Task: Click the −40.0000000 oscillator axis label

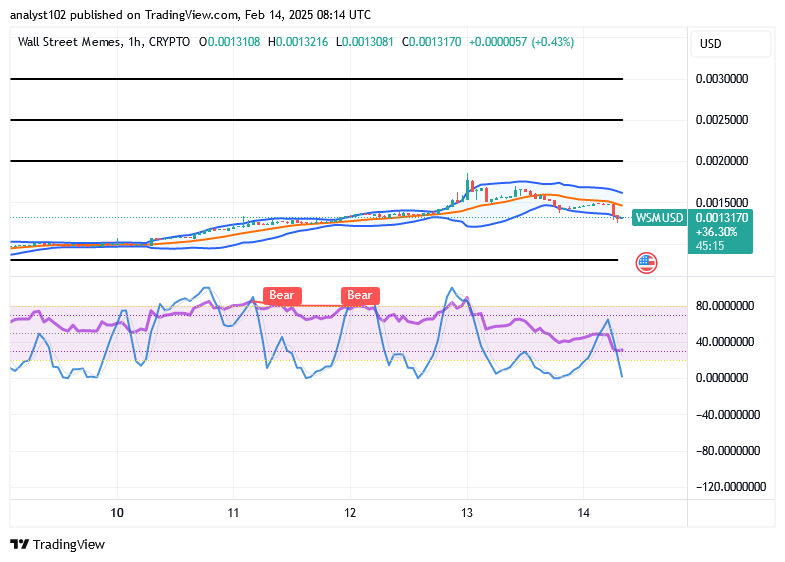Action: tap(728, 415)
